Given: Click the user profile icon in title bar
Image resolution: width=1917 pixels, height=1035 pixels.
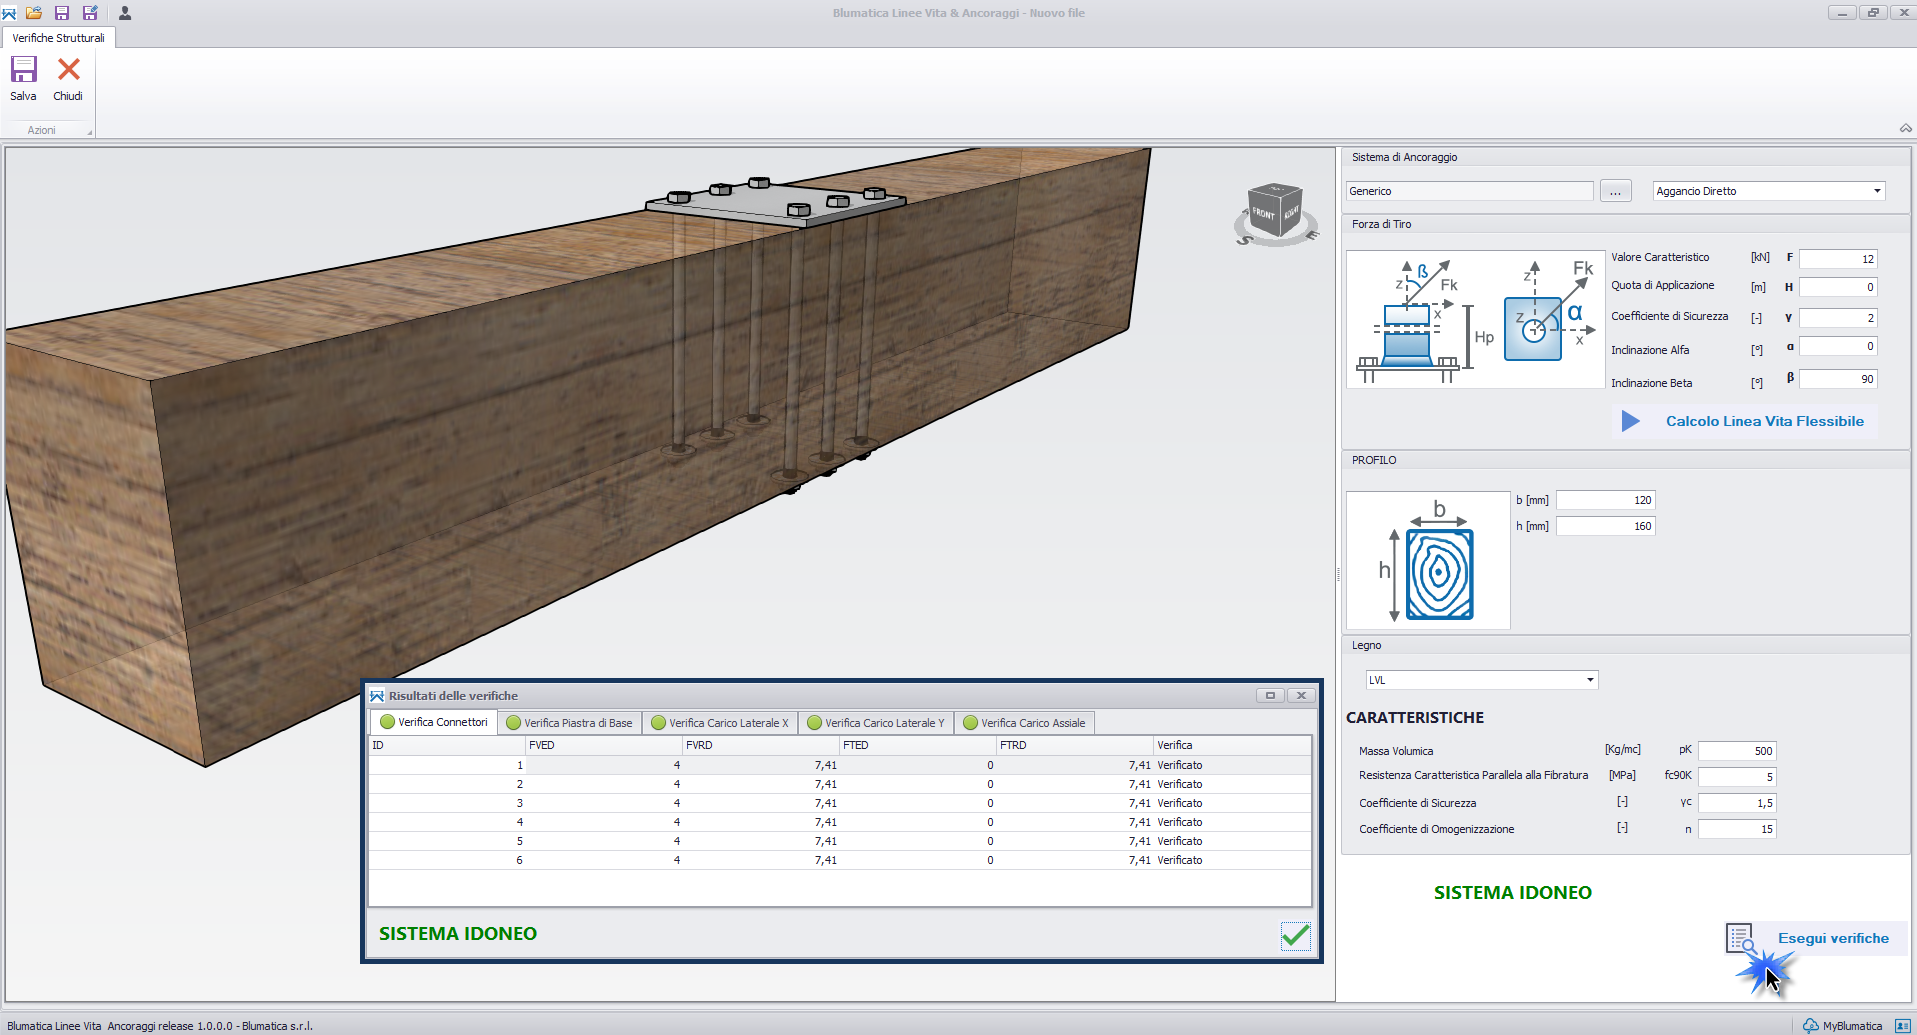Looking at the screenshot, I should coord(125,13).
